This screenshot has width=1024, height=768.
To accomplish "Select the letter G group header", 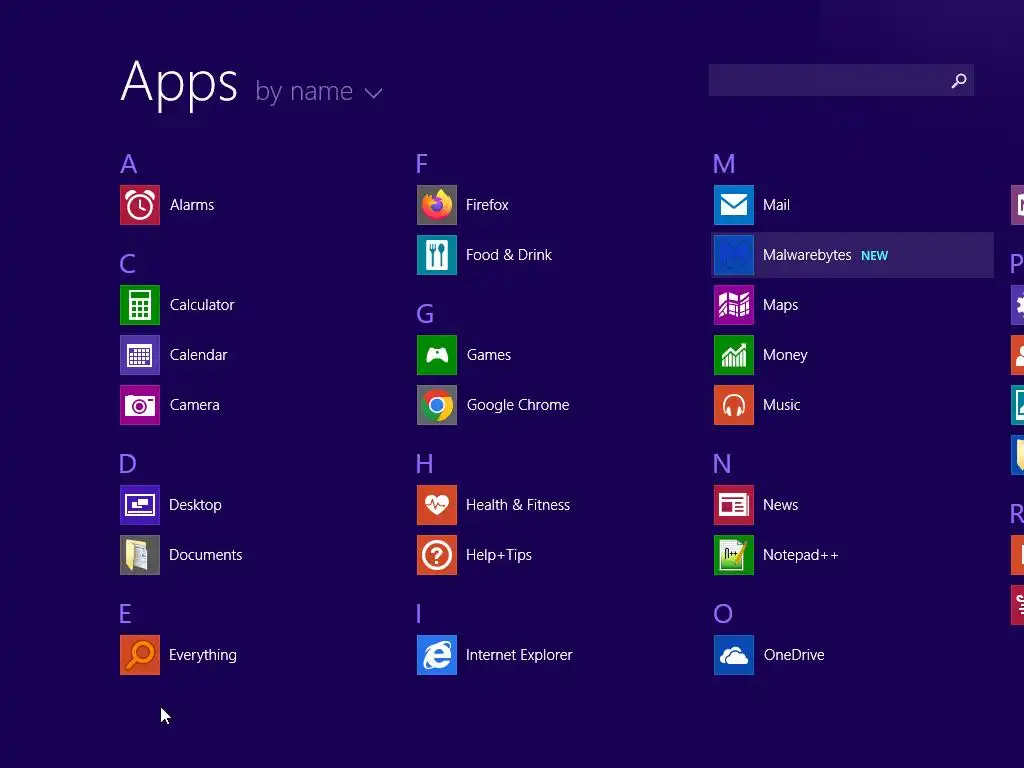I will click(425, 314).
